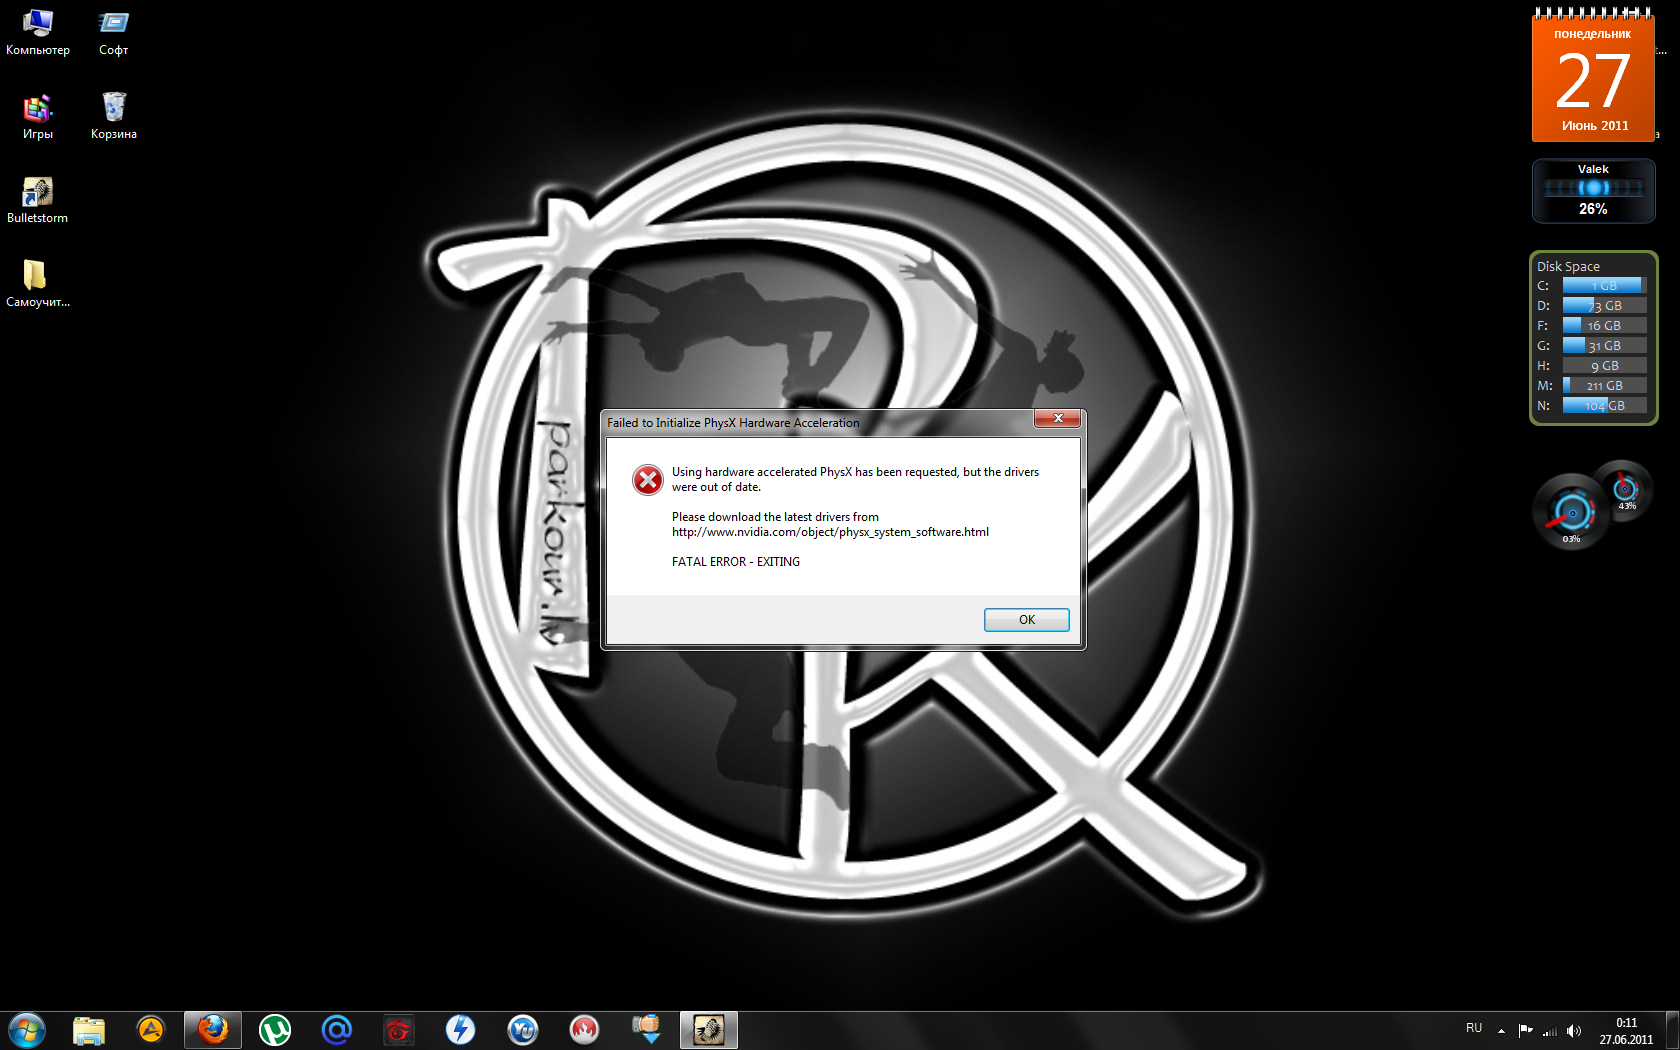Click the small meter gauge showing 43%

click(x=1625, y=488)
